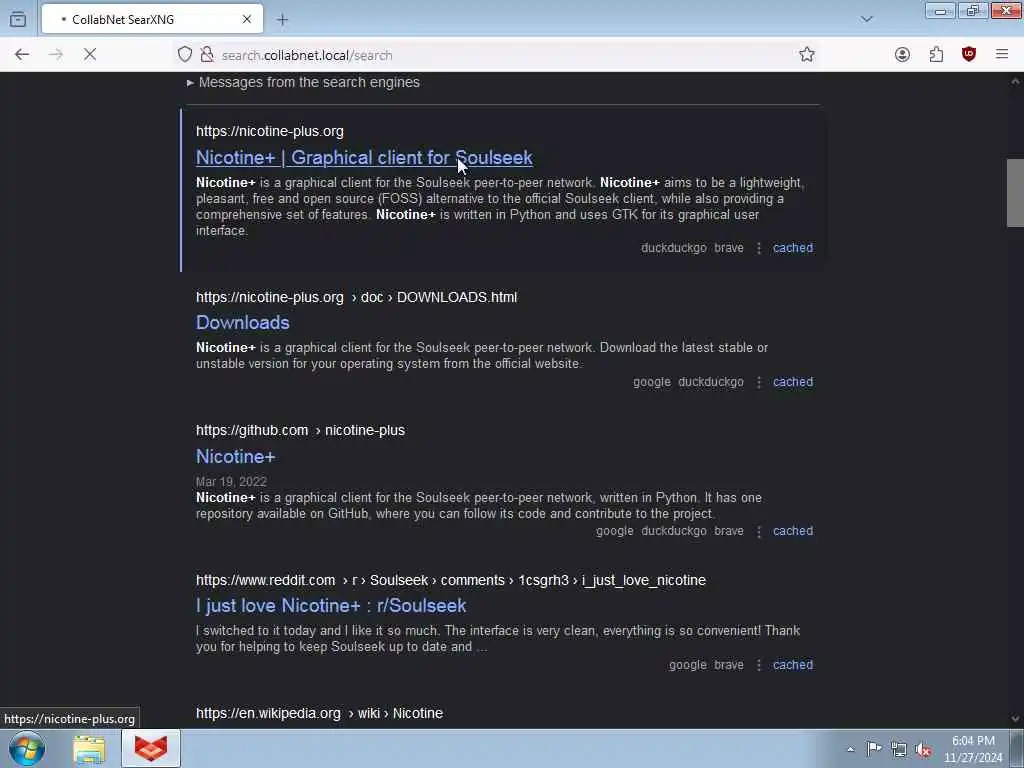Open a new tab with the plus button
Viewport: 1024px width, 768px height.
(282, 20)
